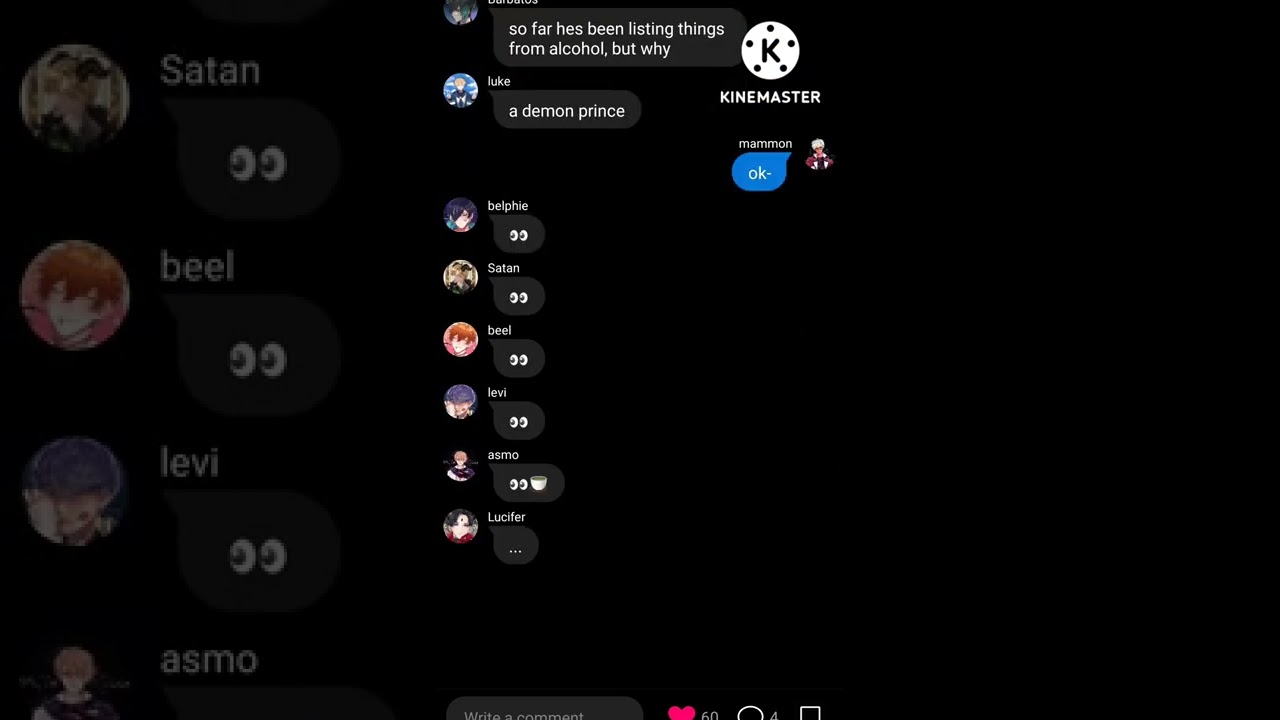The image size is (1280, 720).
Task: Select the 'so far hes been listing things' message
Action: [617, 38]
